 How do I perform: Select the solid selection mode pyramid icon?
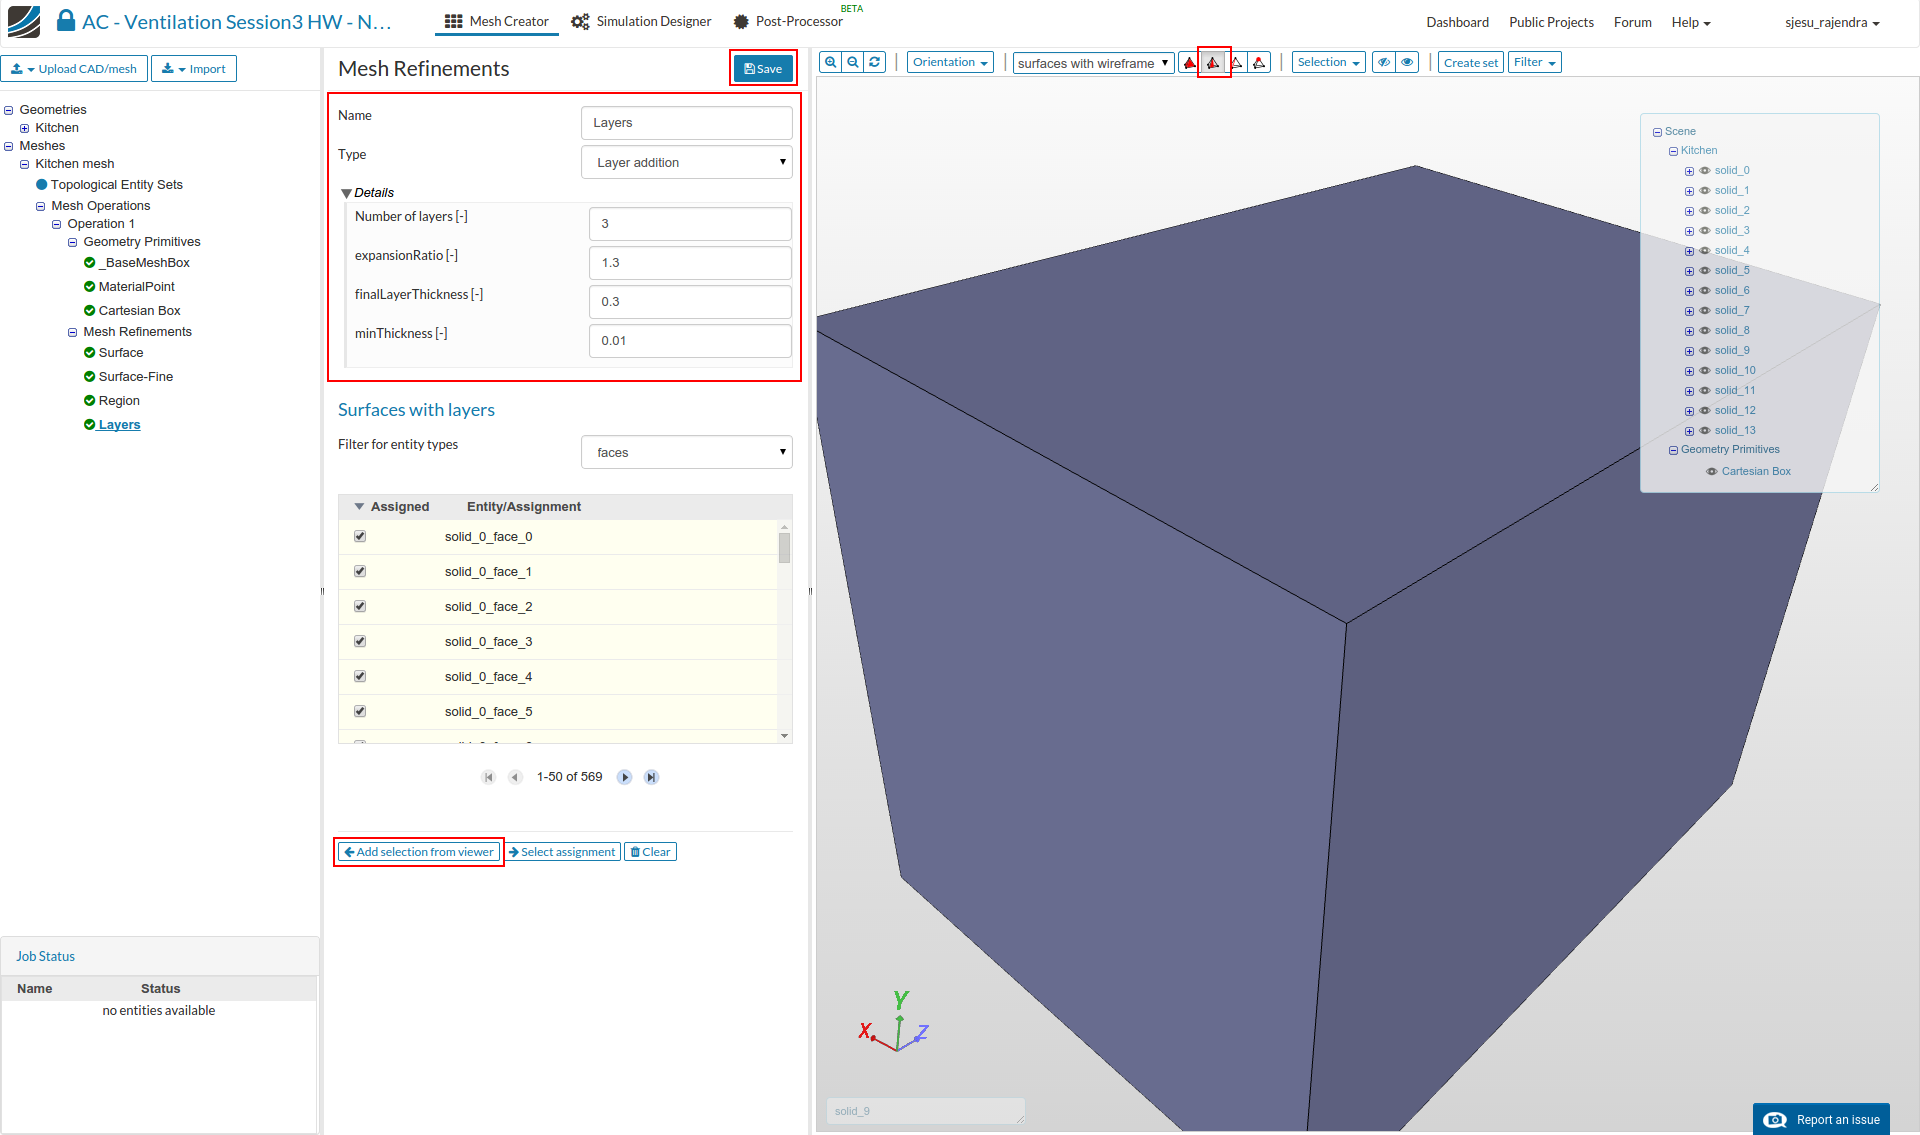click(1190, 63)
